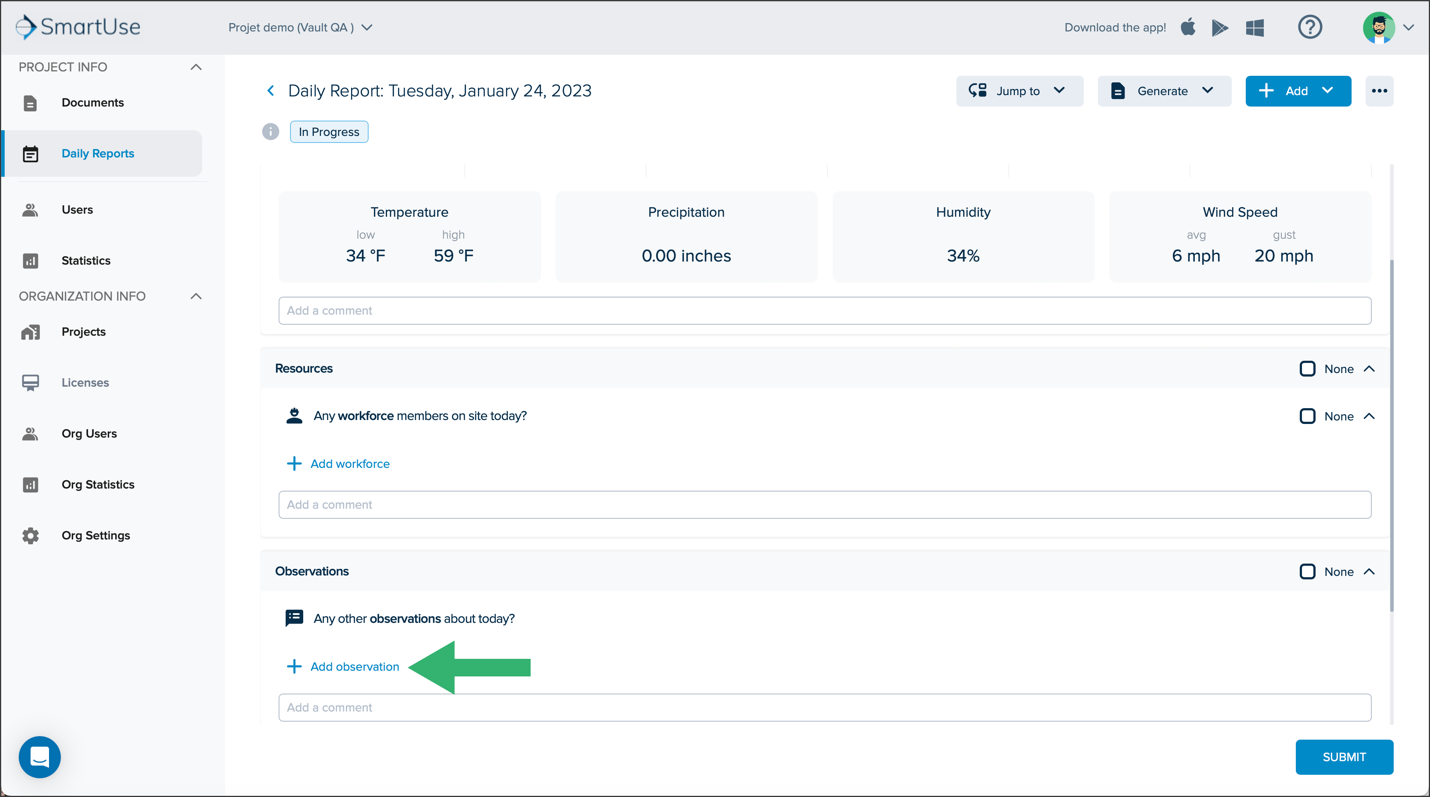Check the None box for workforce question
1430x797 pixels.
[x=1307, y=416]
